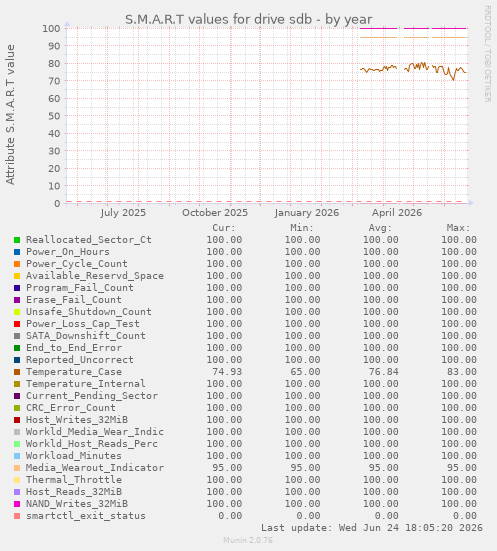Click the October 2025 axis label
The image size is (497, 551).
pyautogui.click(x=215, y=213)
